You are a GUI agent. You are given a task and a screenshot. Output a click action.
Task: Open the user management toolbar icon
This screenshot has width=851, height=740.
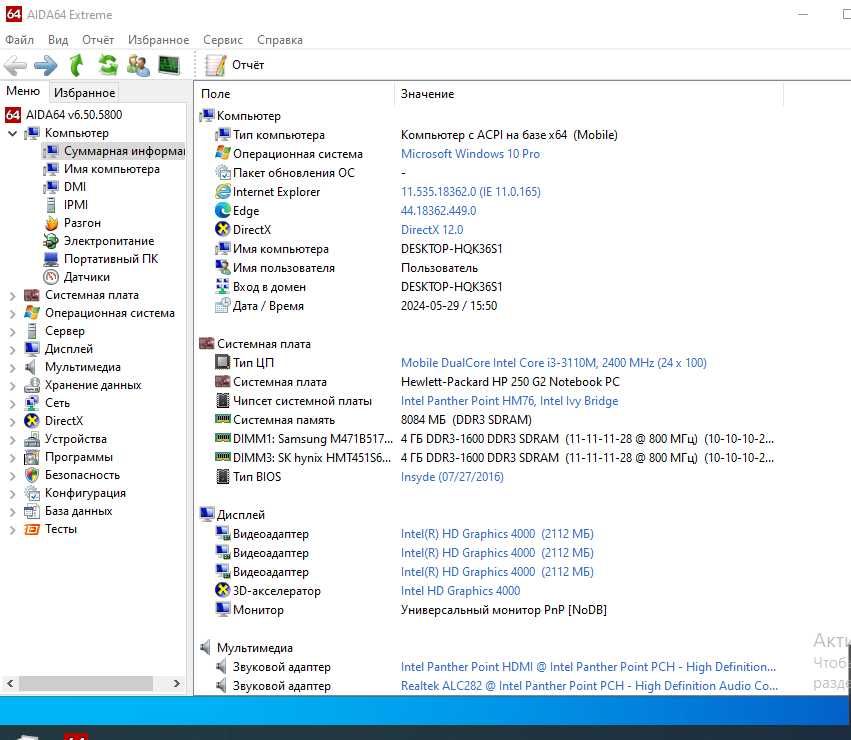pyautogui.click(x=138, y=65)
